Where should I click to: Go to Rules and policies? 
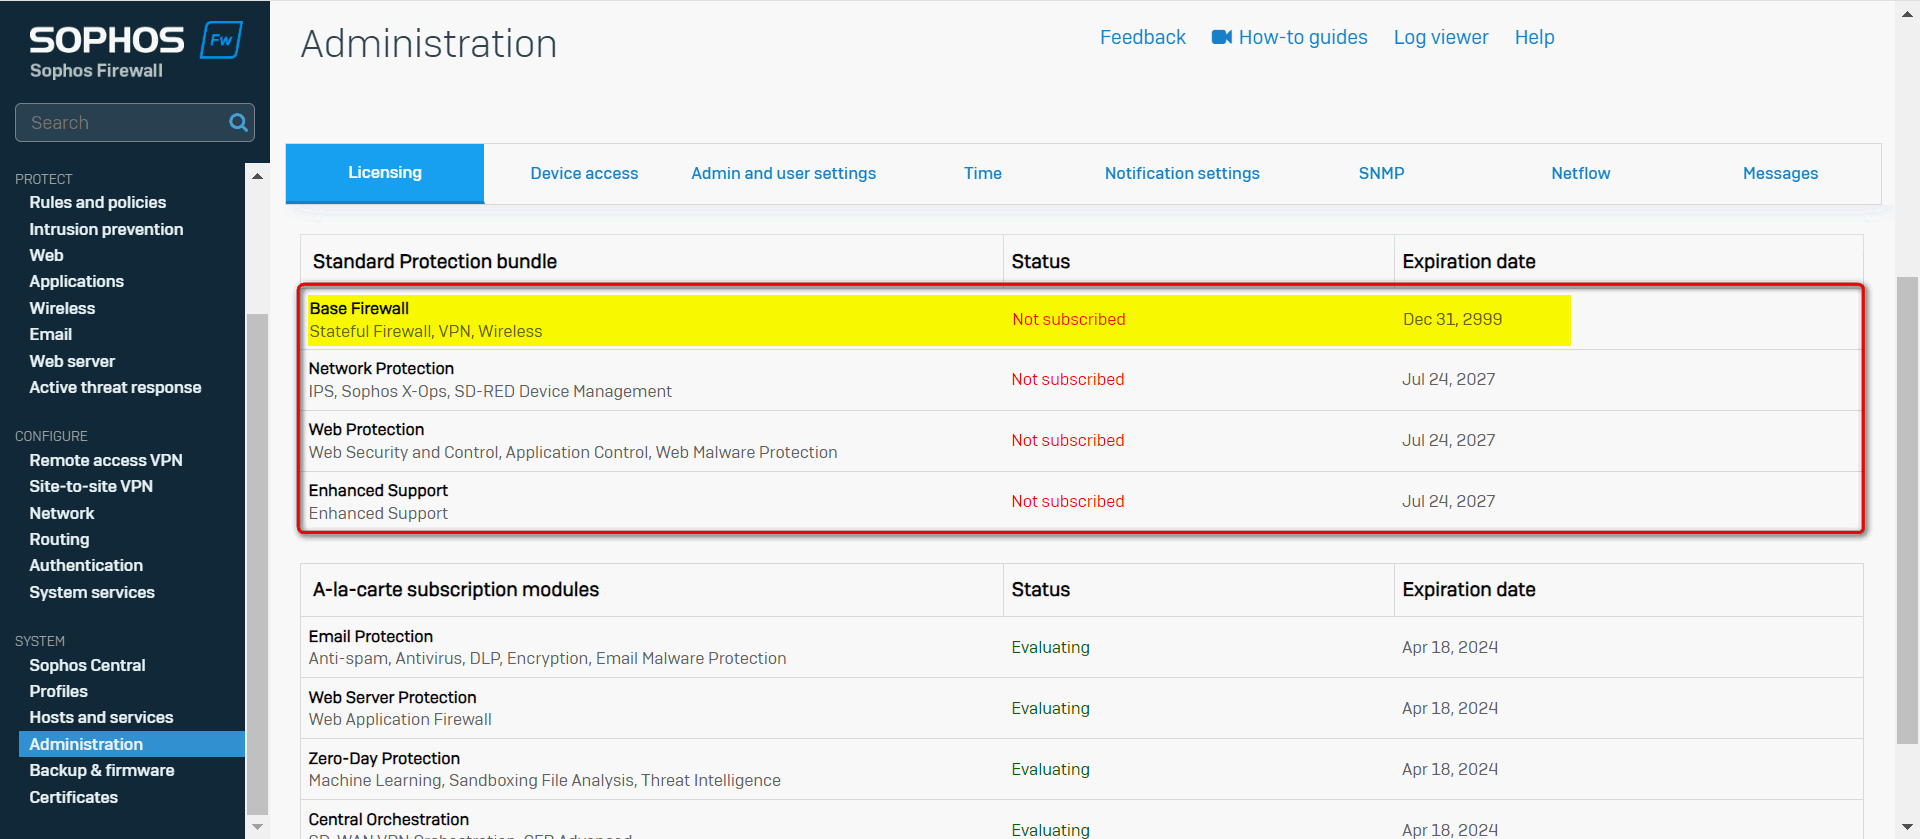pyautogui.click(x=98, y=202)
